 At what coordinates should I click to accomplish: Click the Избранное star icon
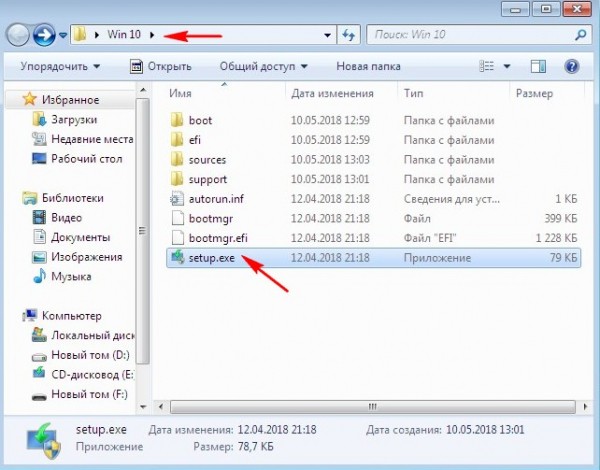coord(29,99)
